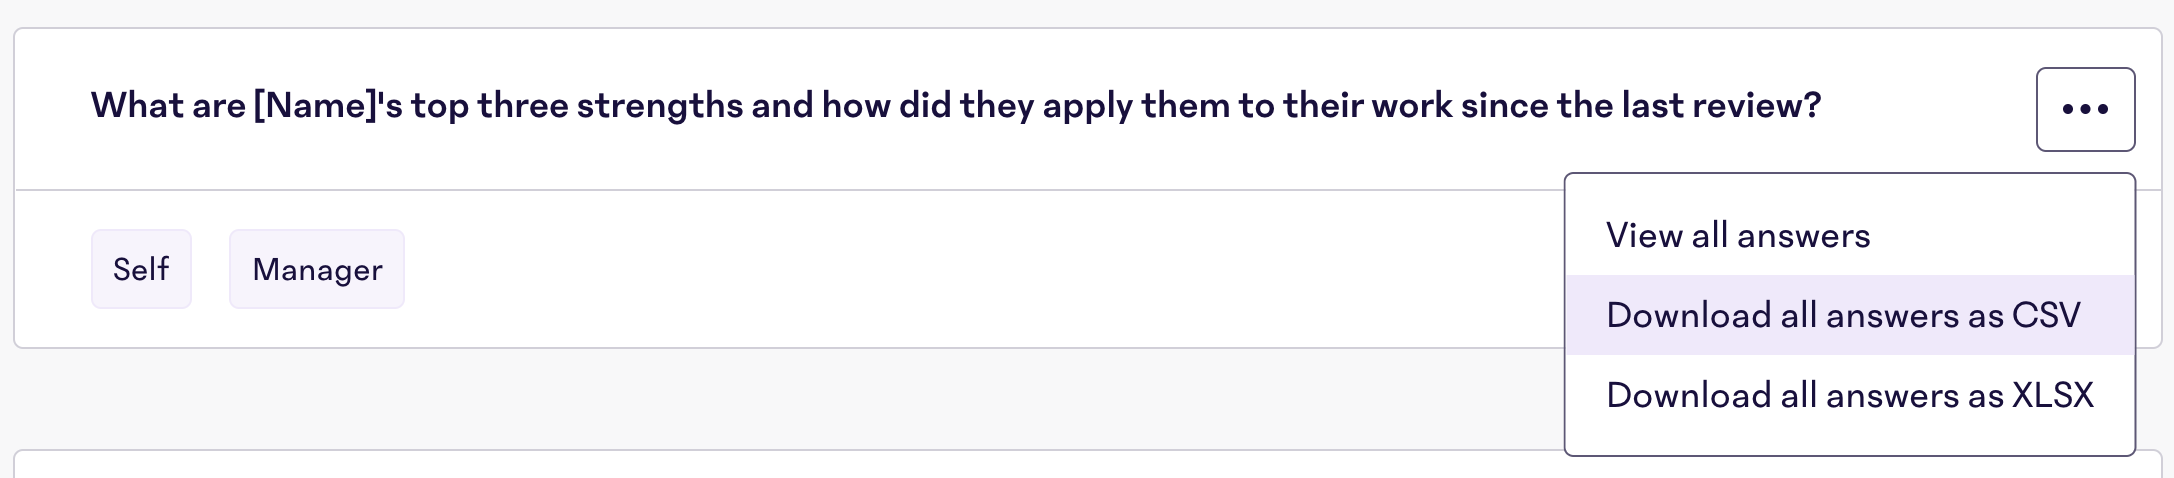Export answers using the CSV option
The image size is (2174, 478).
[1849, 315]
